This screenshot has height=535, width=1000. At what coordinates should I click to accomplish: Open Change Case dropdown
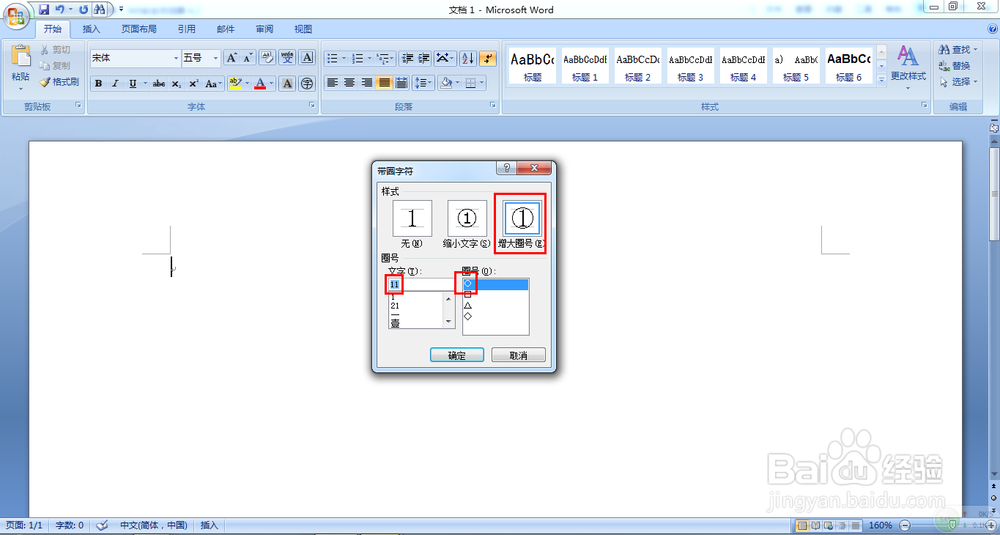click(214, 84)
